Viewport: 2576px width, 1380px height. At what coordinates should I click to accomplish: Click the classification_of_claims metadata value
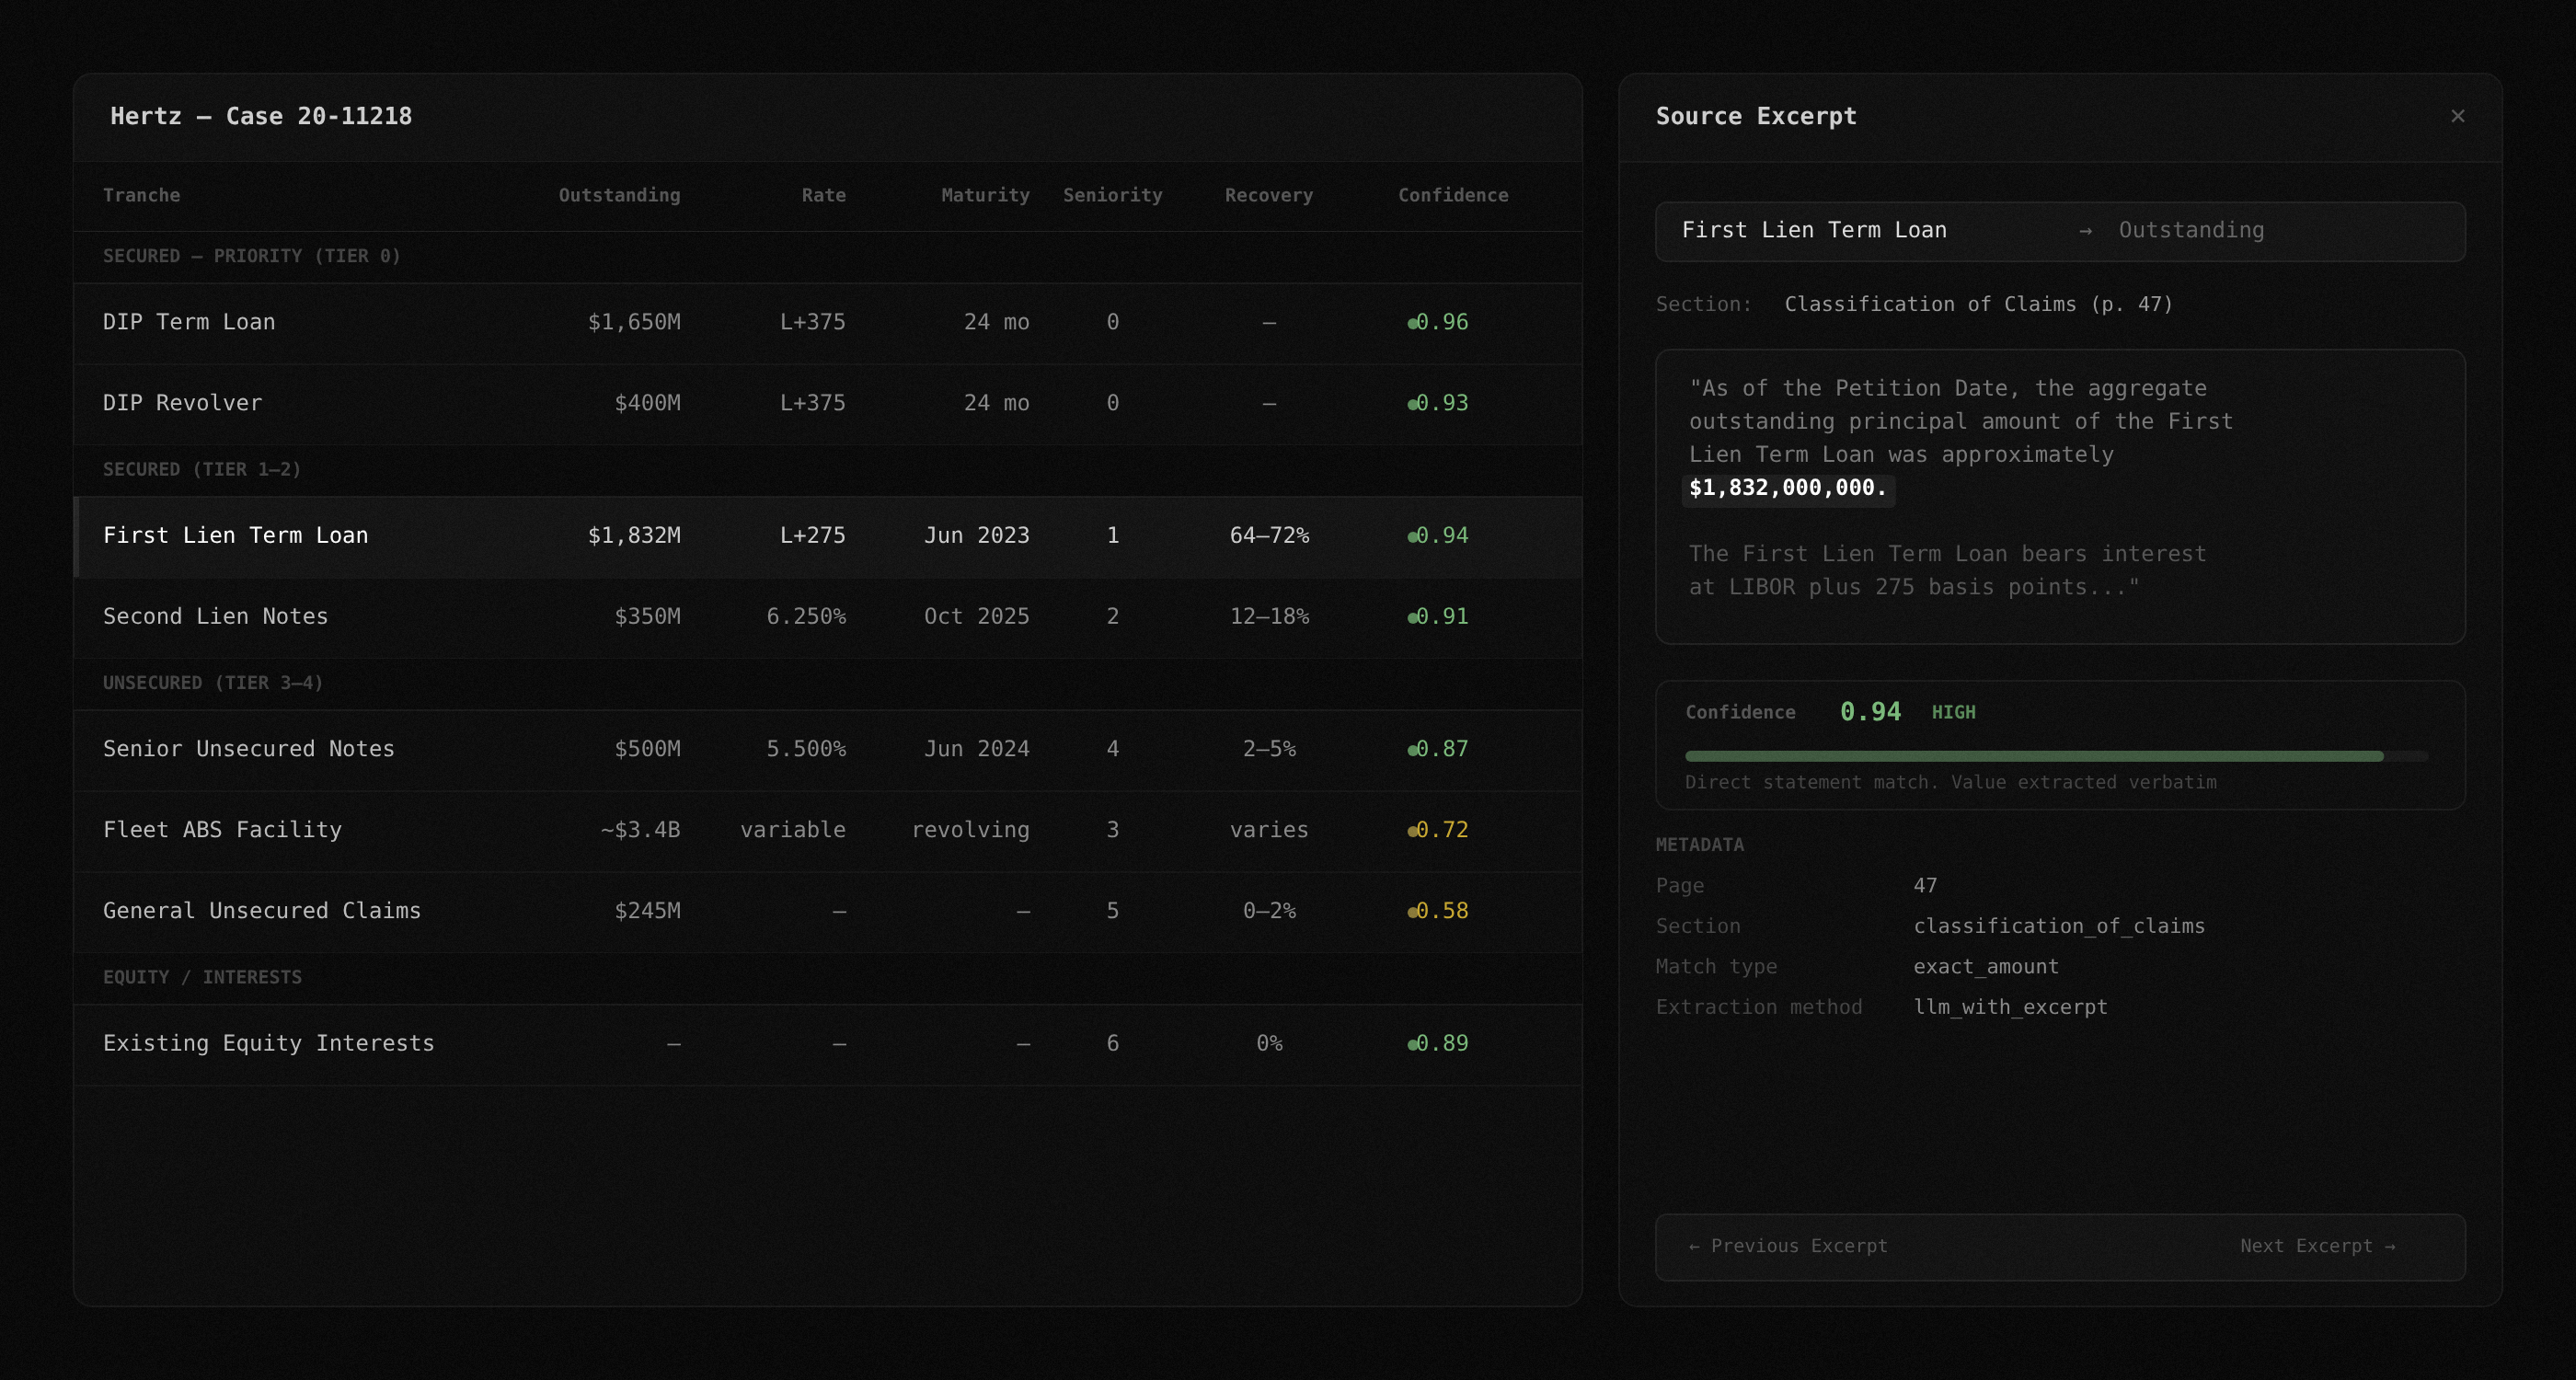(2059, 927)
